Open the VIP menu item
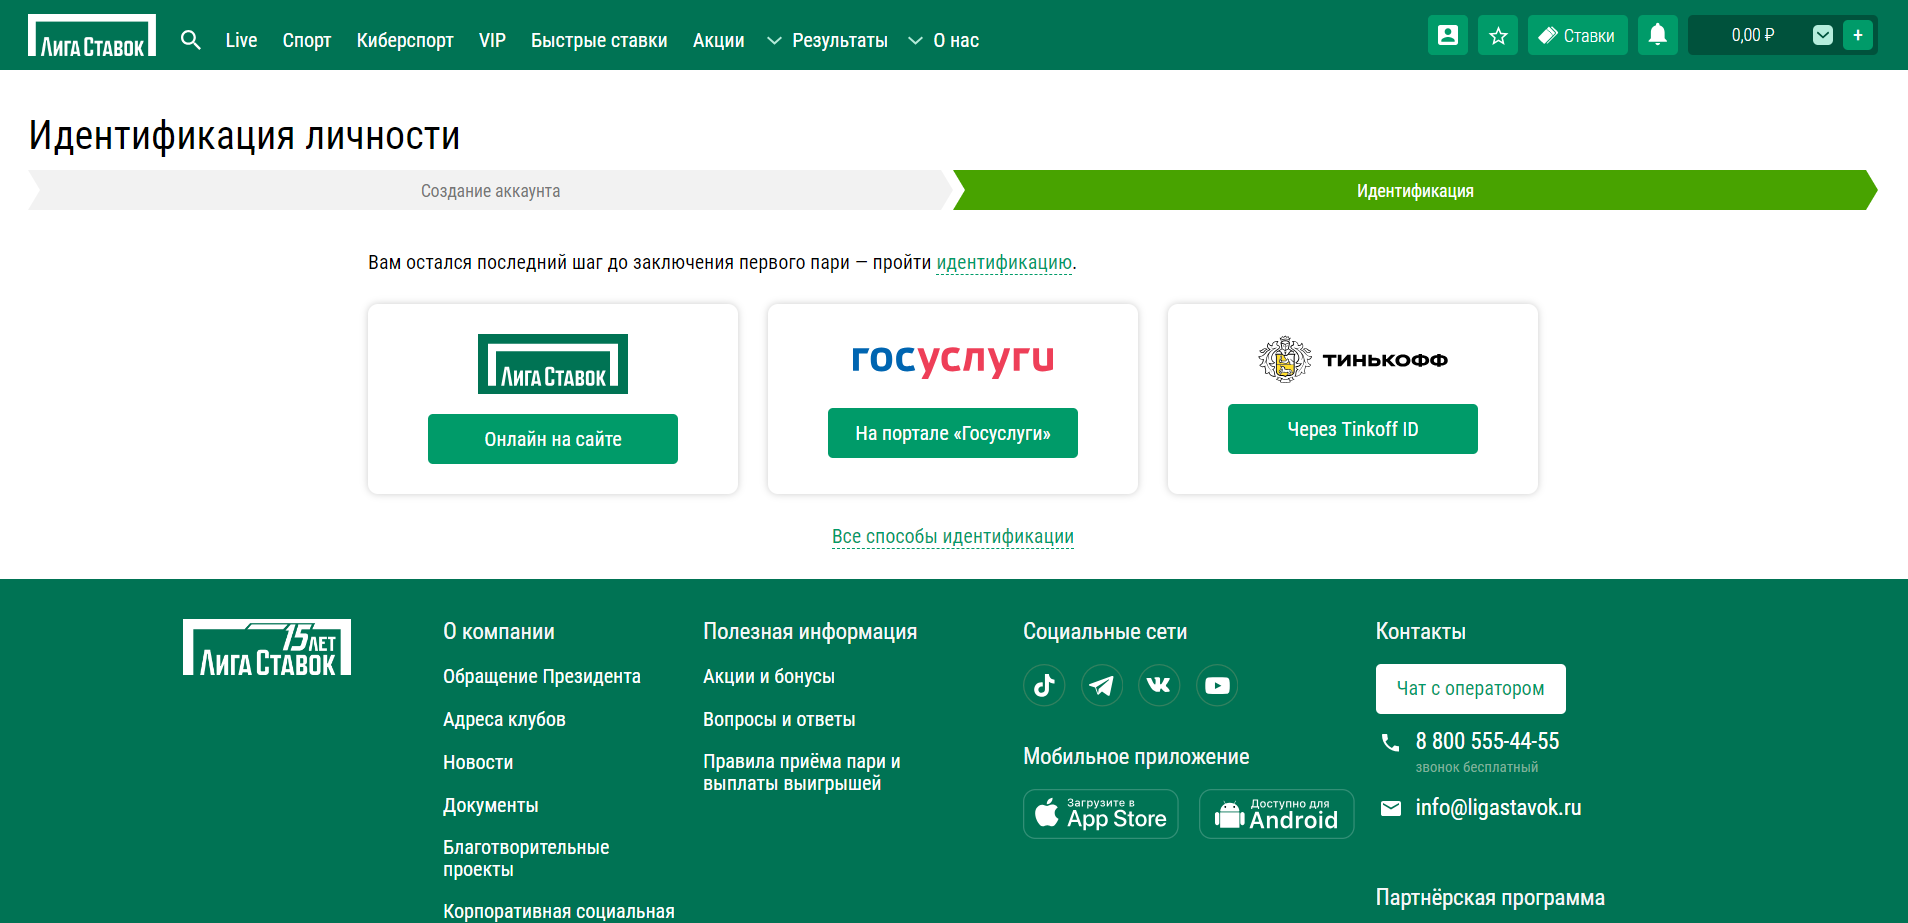The height and width of the screenshot is (923, 1908). [x=492, y=40]
